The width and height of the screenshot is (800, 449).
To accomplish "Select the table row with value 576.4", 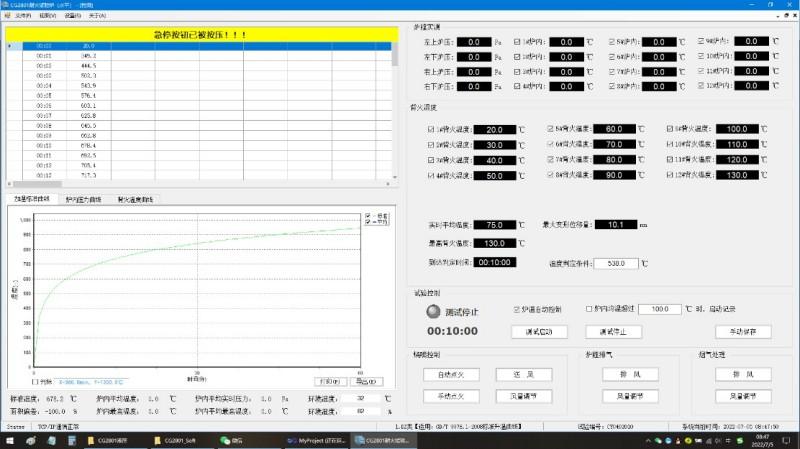I will coord(199,95).
